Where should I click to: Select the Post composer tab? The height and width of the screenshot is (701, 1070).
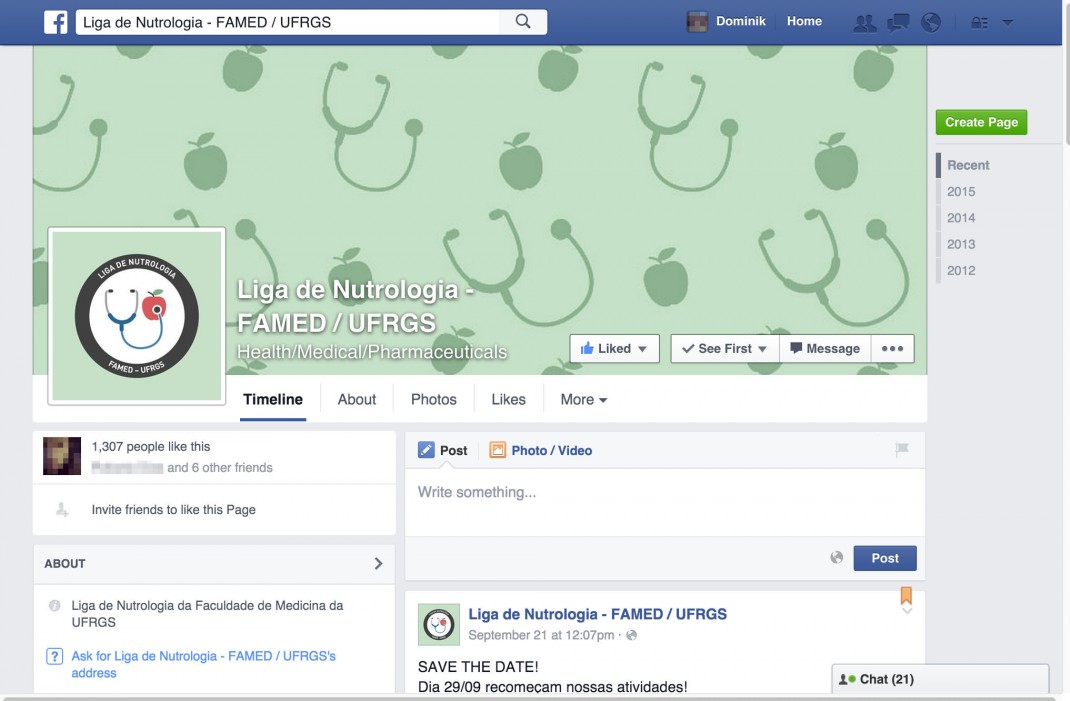[x=443, y=450]
